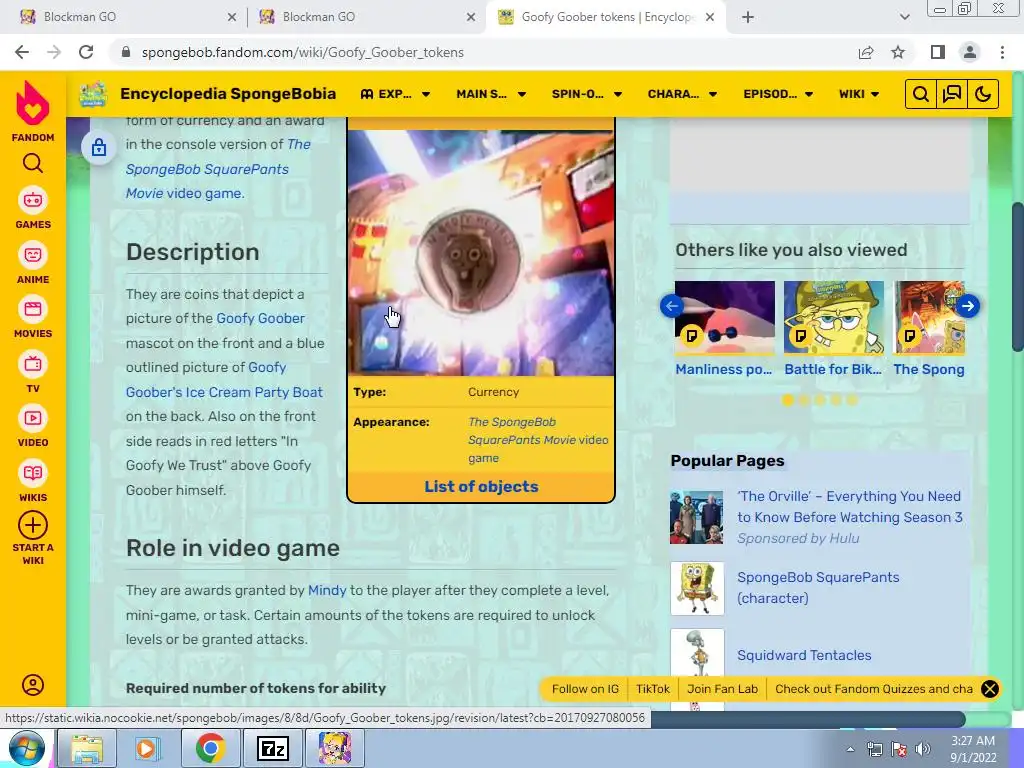
Task: Click the taskbar volume speaker icon
Action: (923, 749)
